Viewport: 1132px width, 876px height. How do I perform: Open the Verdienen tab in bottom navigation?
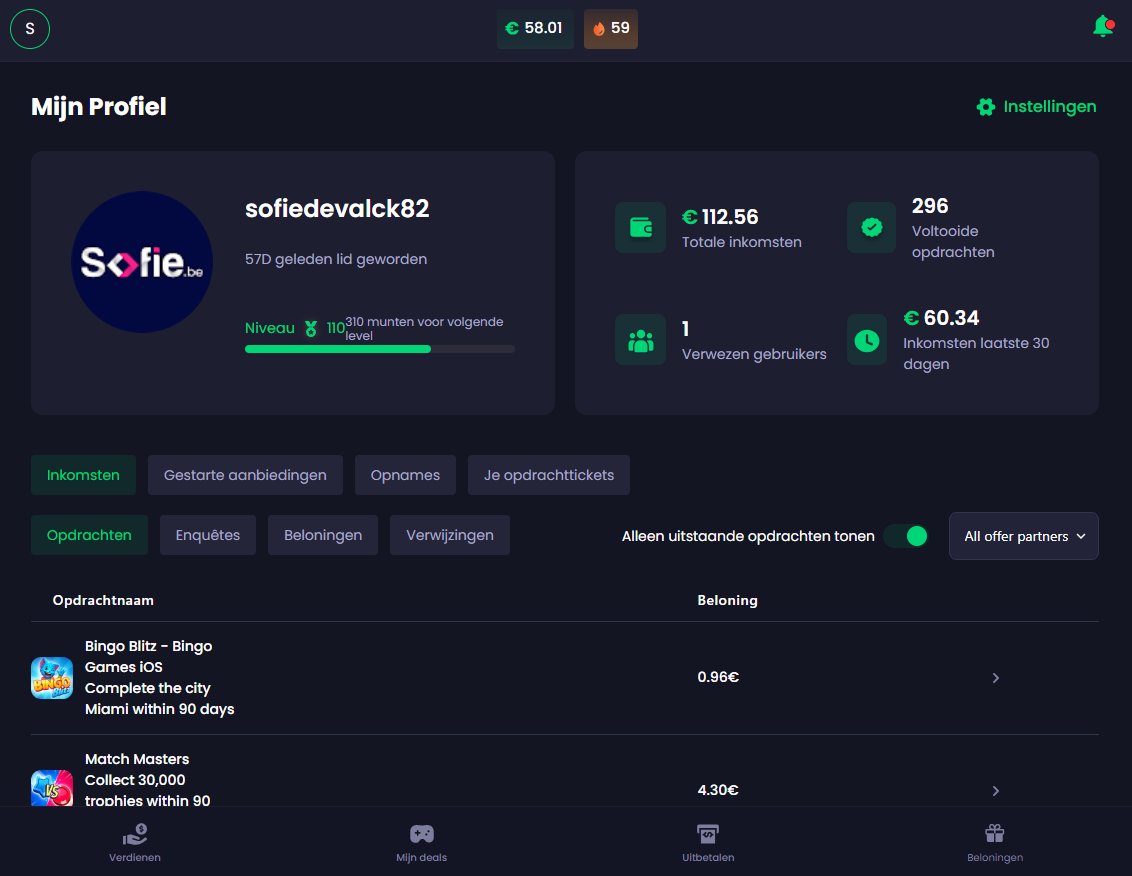pyautogui.click(x=135, y=843)
